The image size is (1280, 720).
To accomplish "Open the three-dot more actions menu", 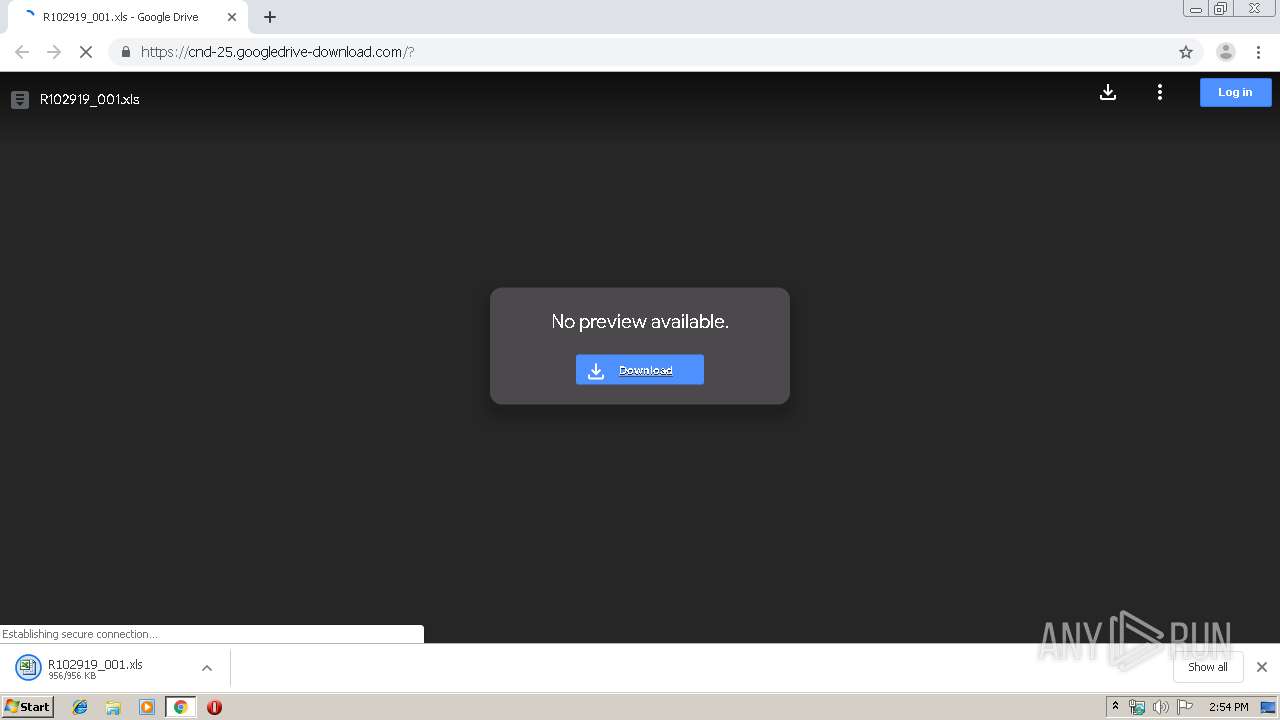I will tap(1159, 92).
